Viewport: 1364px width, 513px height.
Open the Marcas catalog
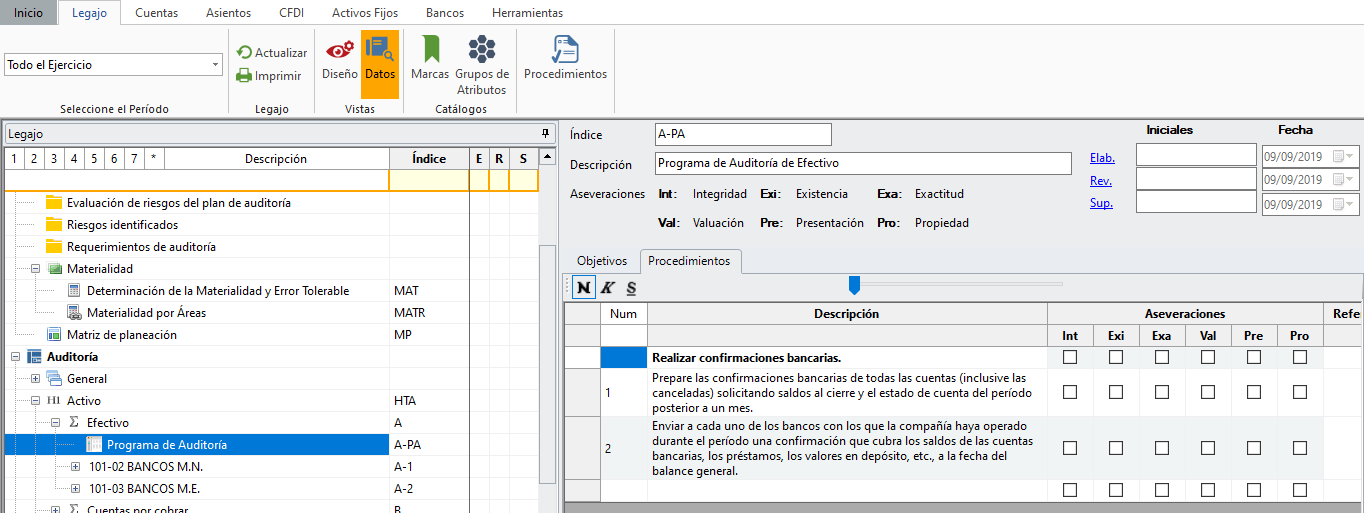pyautogui.click(x=430, y=51)
